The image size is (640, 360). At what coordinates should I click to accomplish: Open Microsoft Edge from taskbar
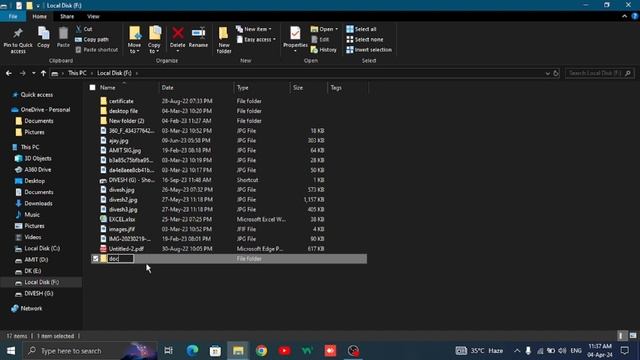click(192, 351)
